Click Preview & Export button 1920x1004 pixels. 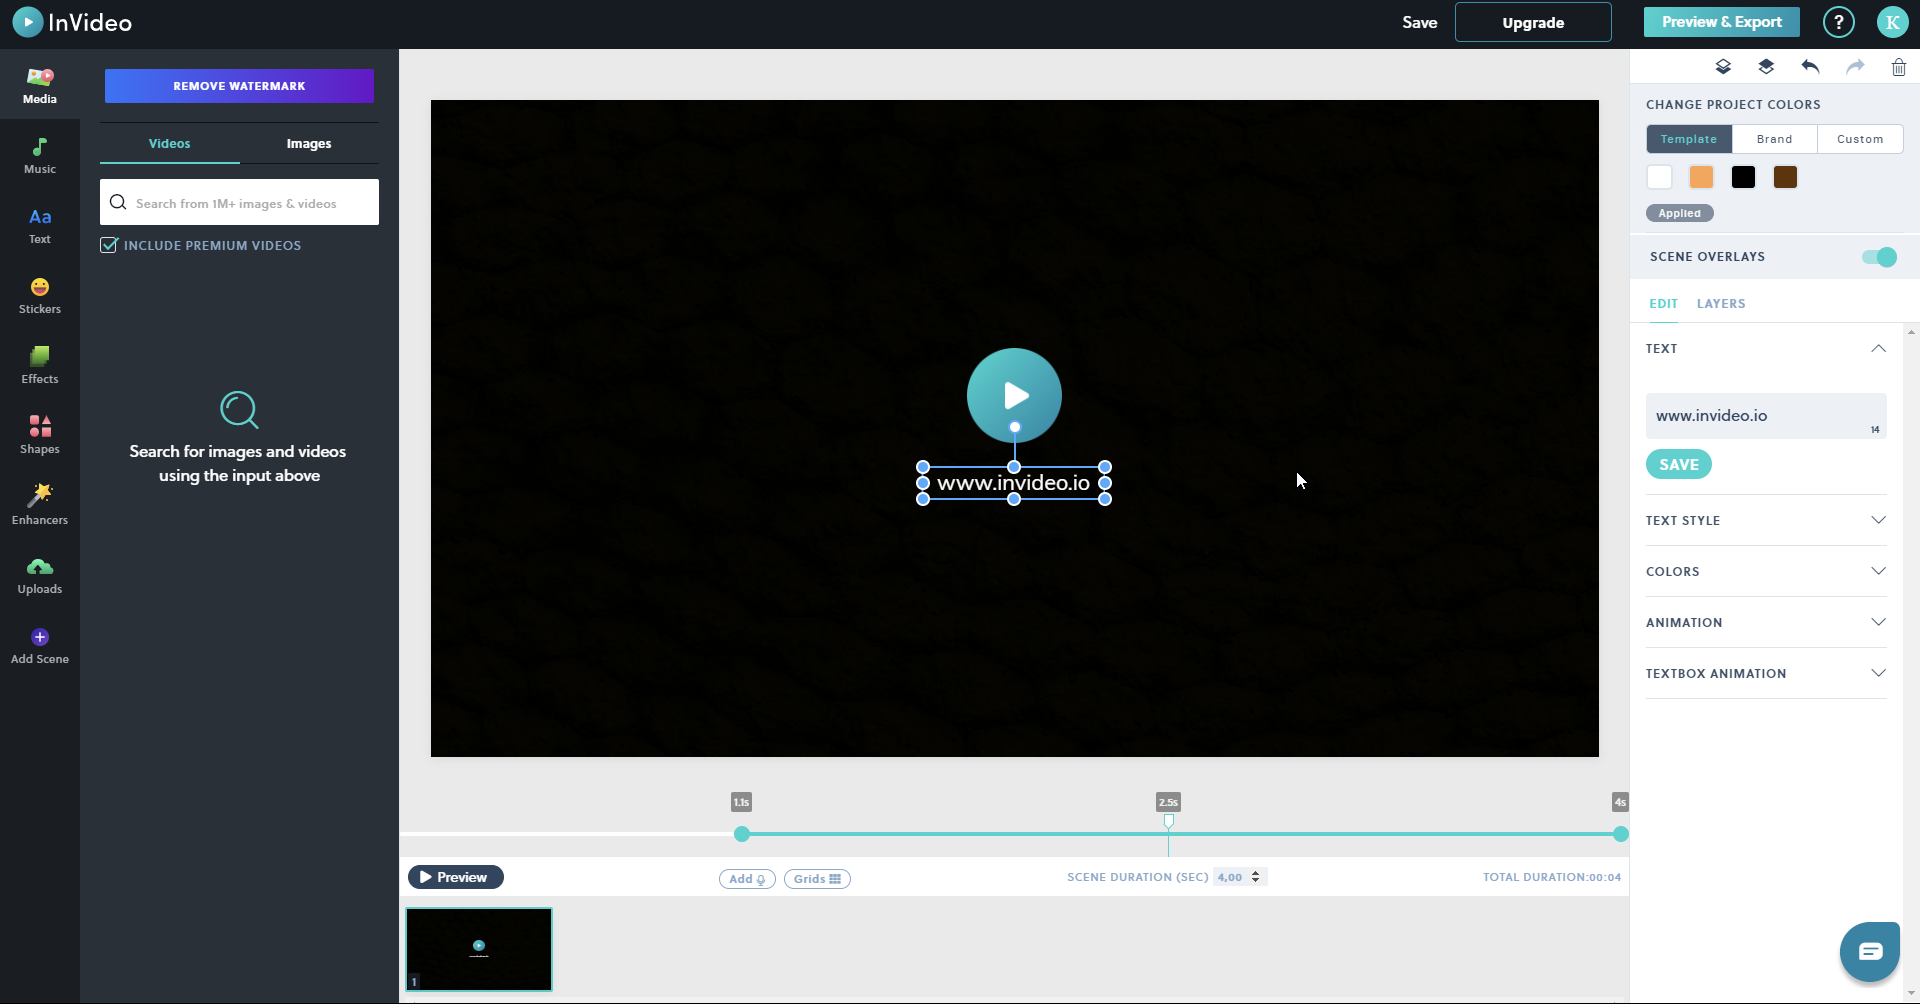click(1722, 22)
